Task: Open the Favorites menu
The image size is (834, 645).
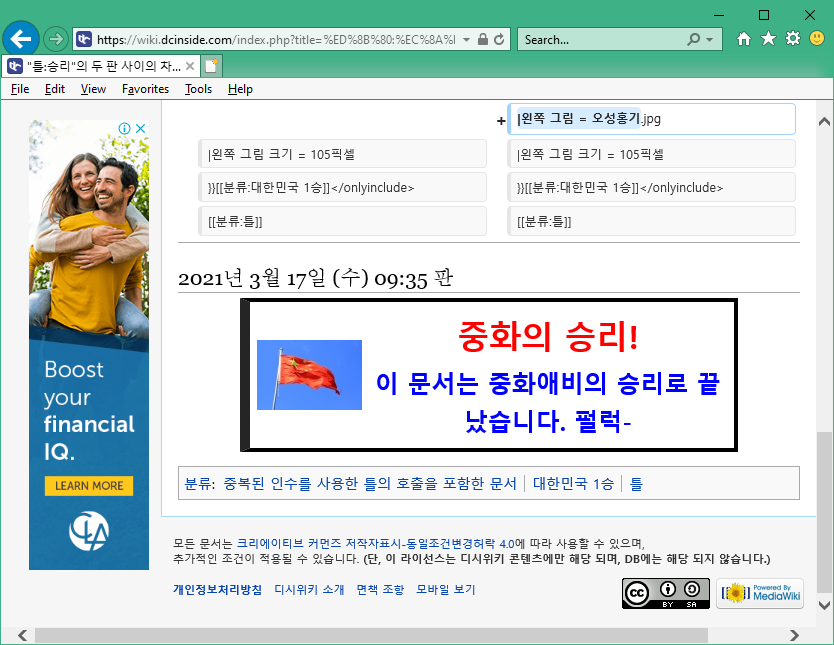Action: click(145, 89)
